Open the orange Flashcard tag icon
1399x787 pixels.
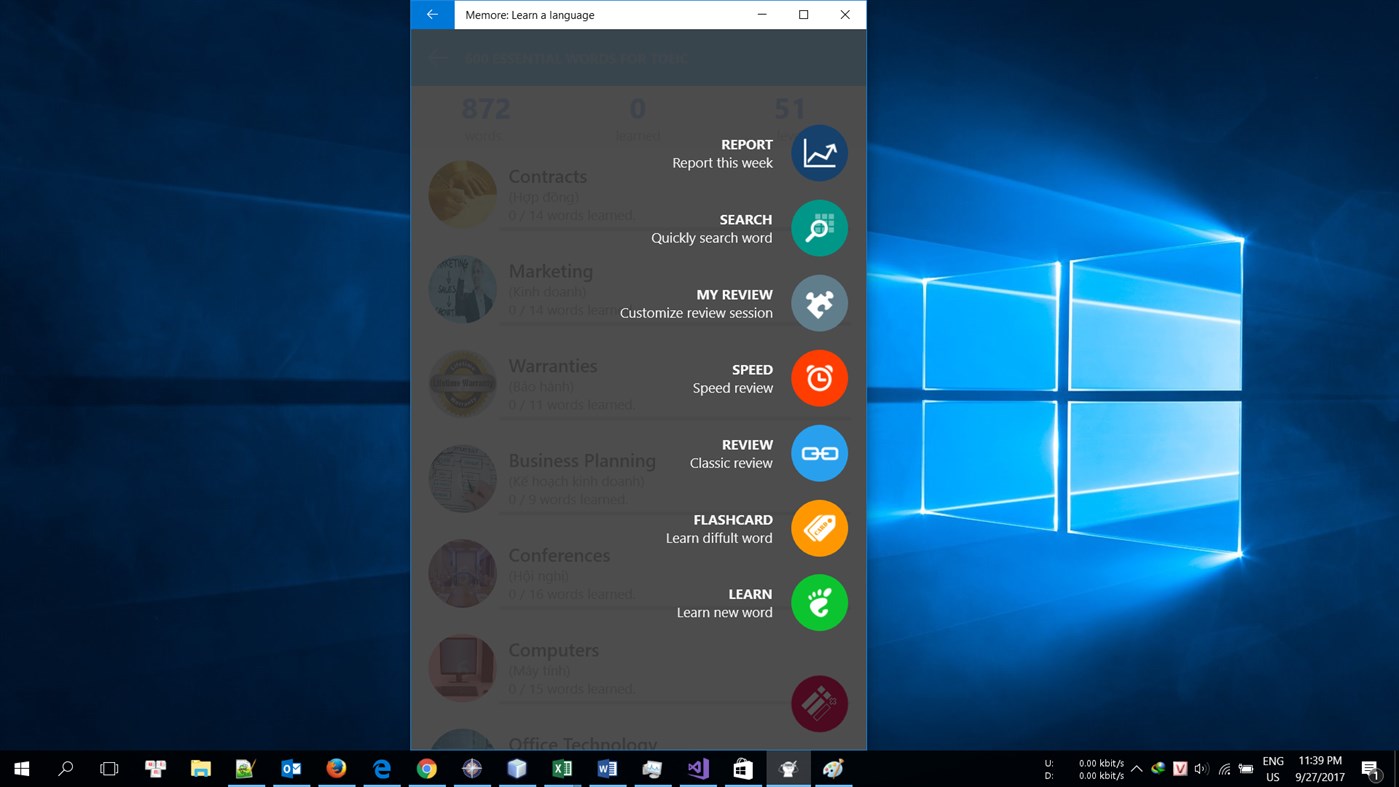coord(819,528)
